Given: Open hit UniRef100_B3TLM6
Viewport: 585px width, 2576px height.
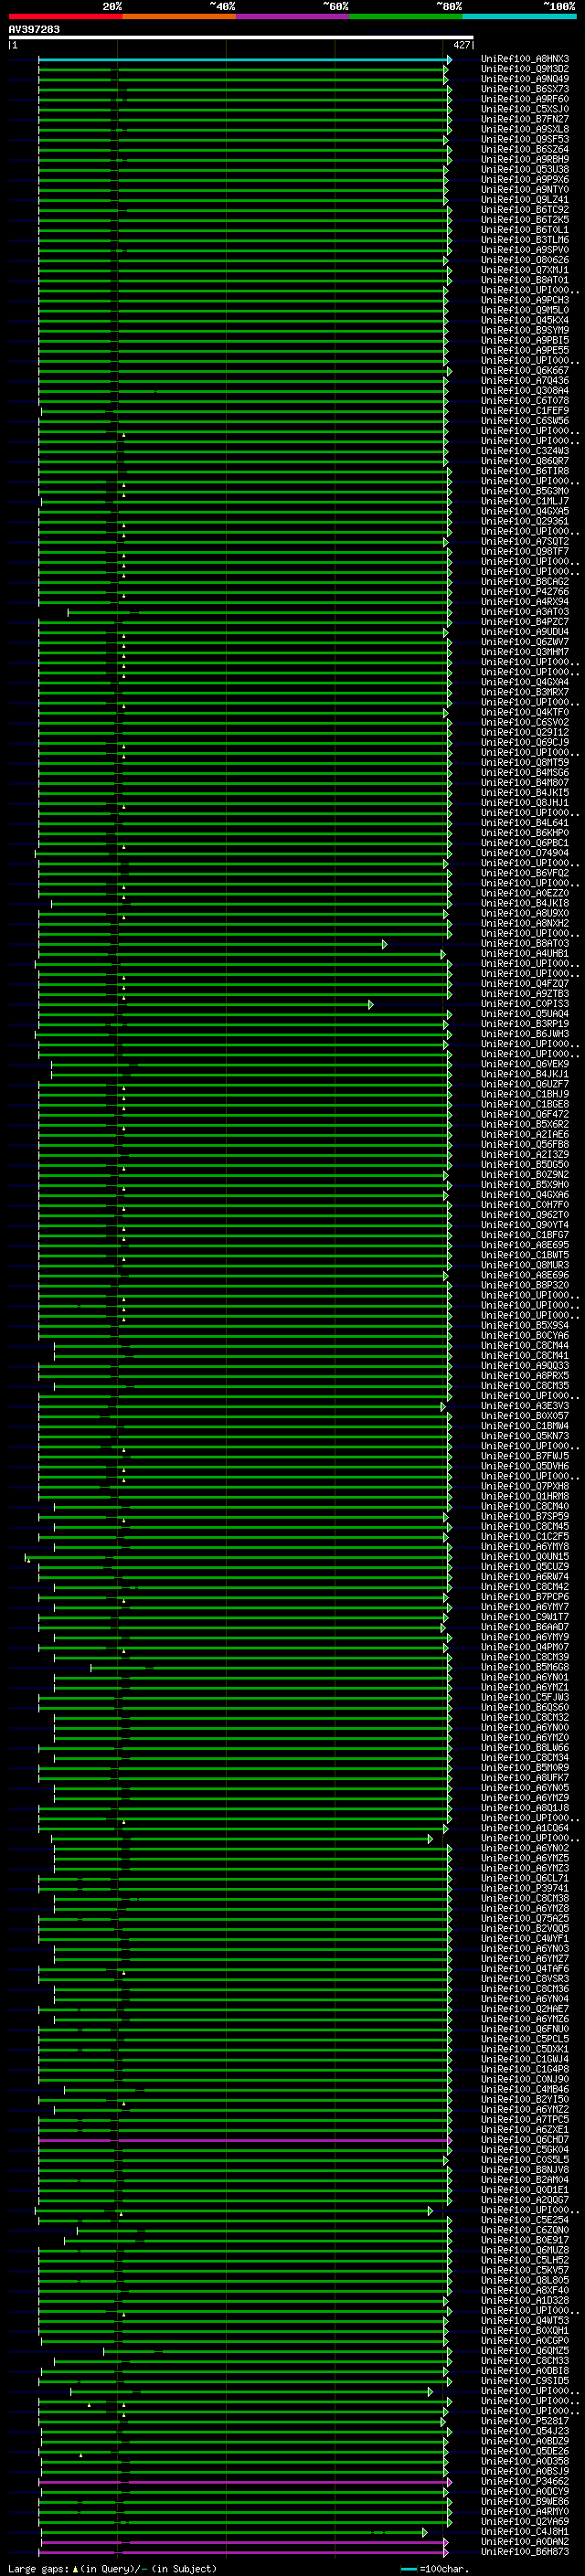Looking at the screenshot, I should coord(525,240).
